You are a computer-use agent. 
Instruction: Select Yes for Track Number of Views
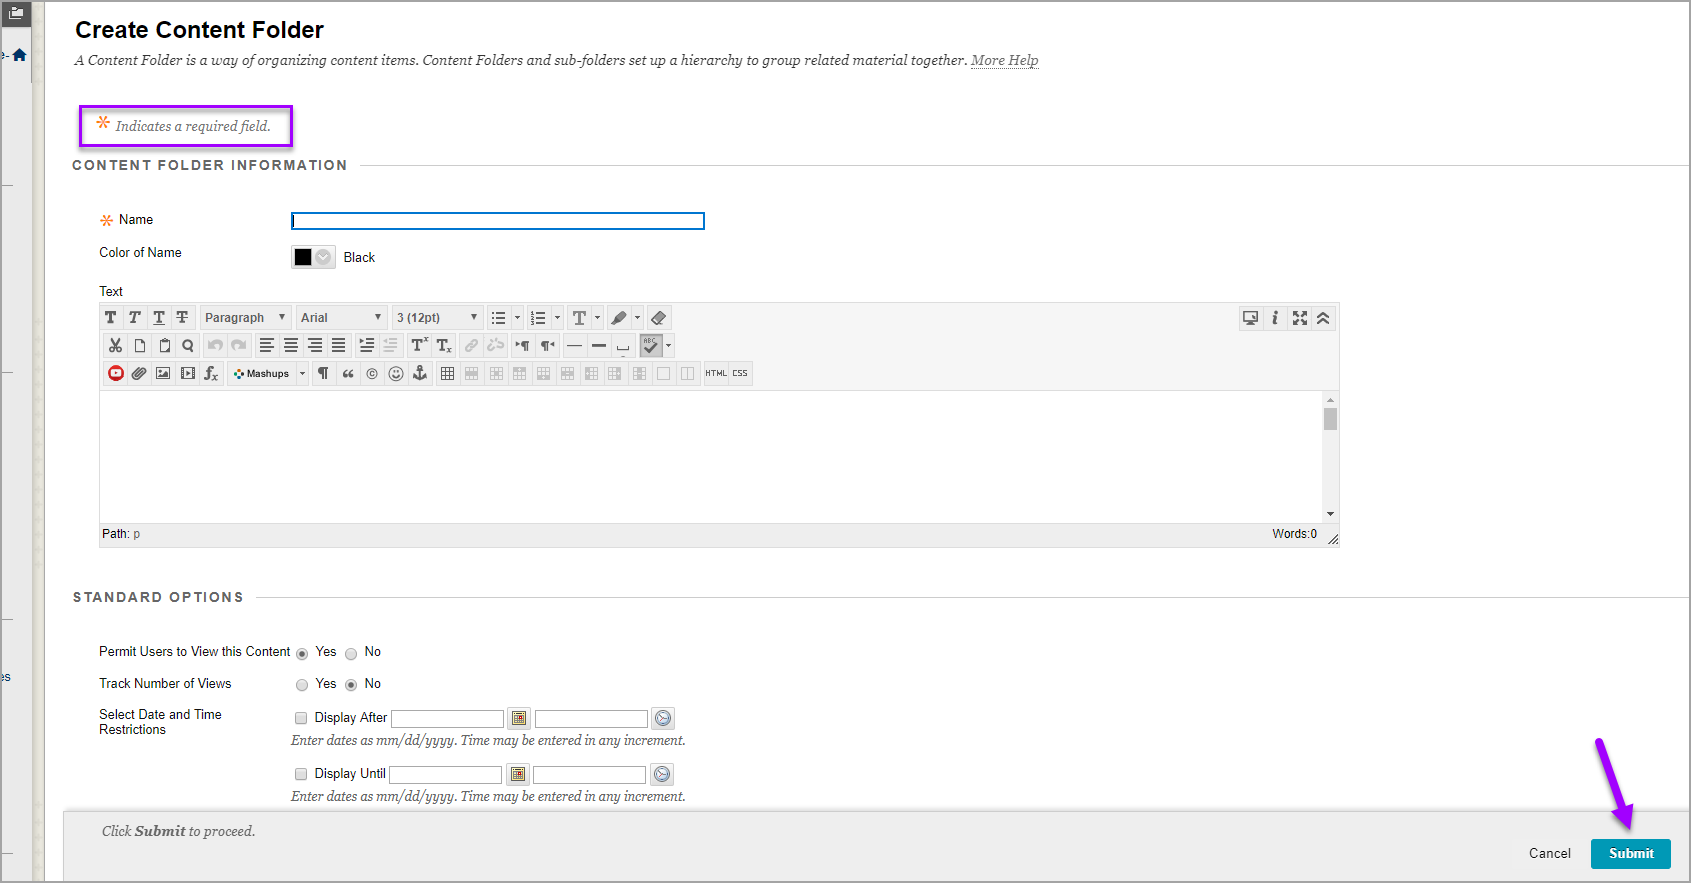click(x=302, y=686)
